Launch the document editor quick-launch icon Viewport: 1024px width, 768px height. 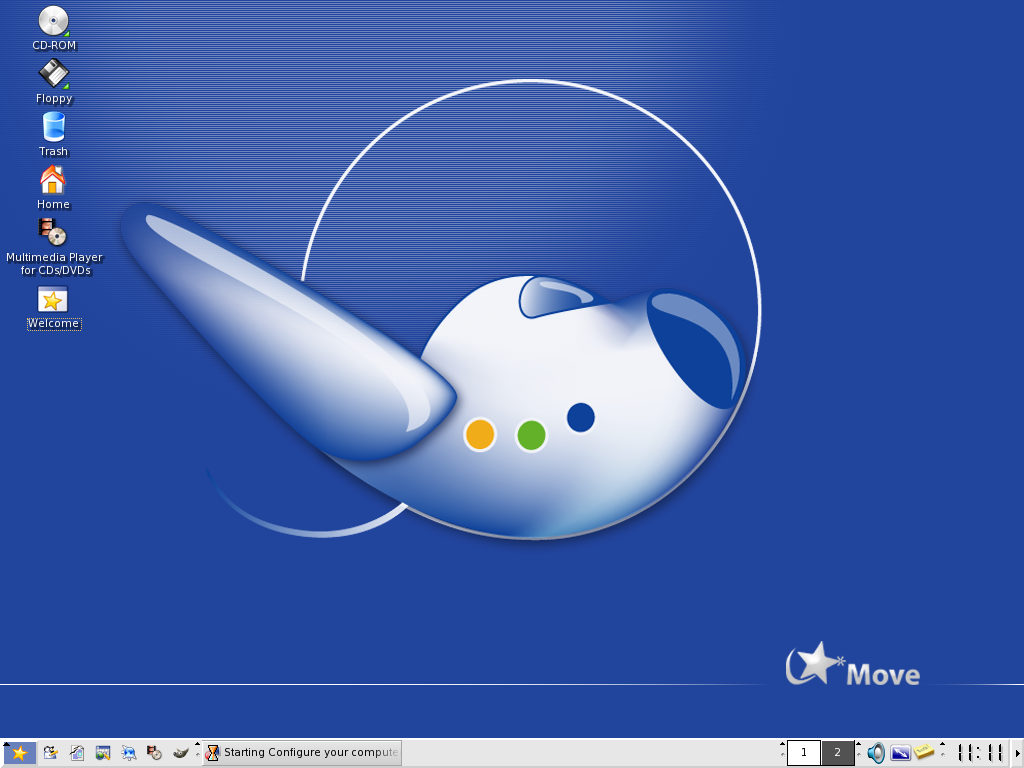76,753
